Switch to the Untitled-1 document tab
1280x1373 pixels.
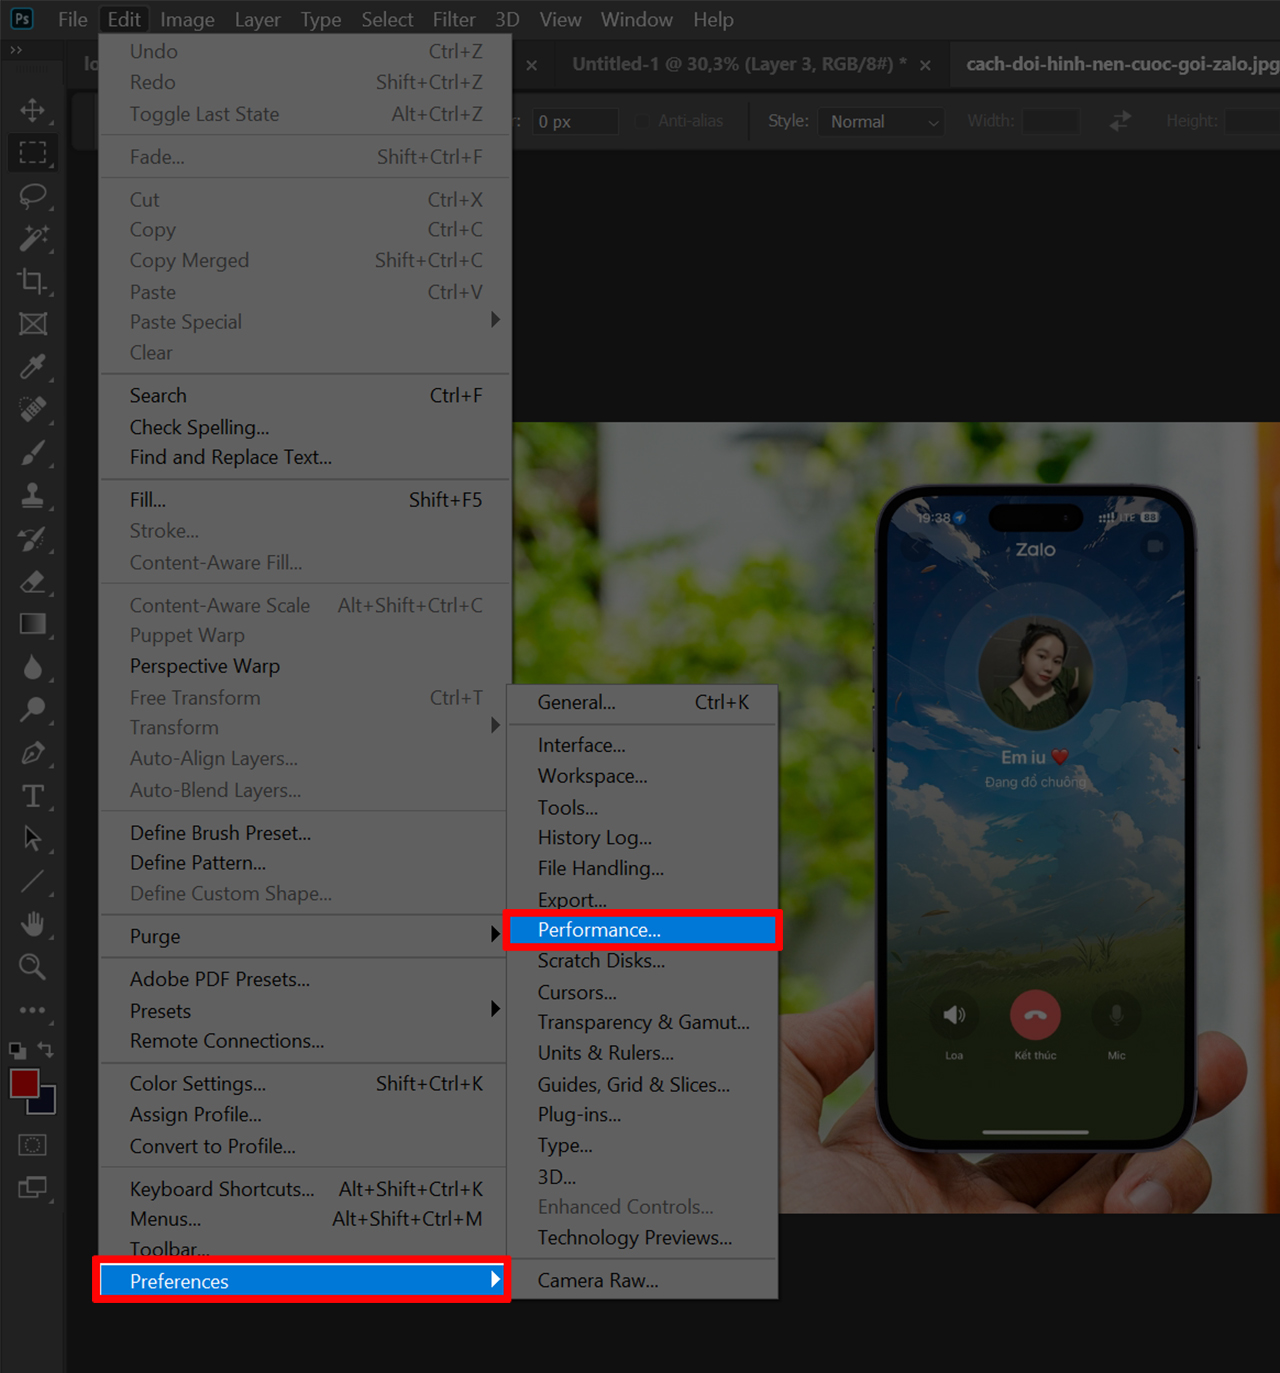pyautogui.click(x=739, y=64)
